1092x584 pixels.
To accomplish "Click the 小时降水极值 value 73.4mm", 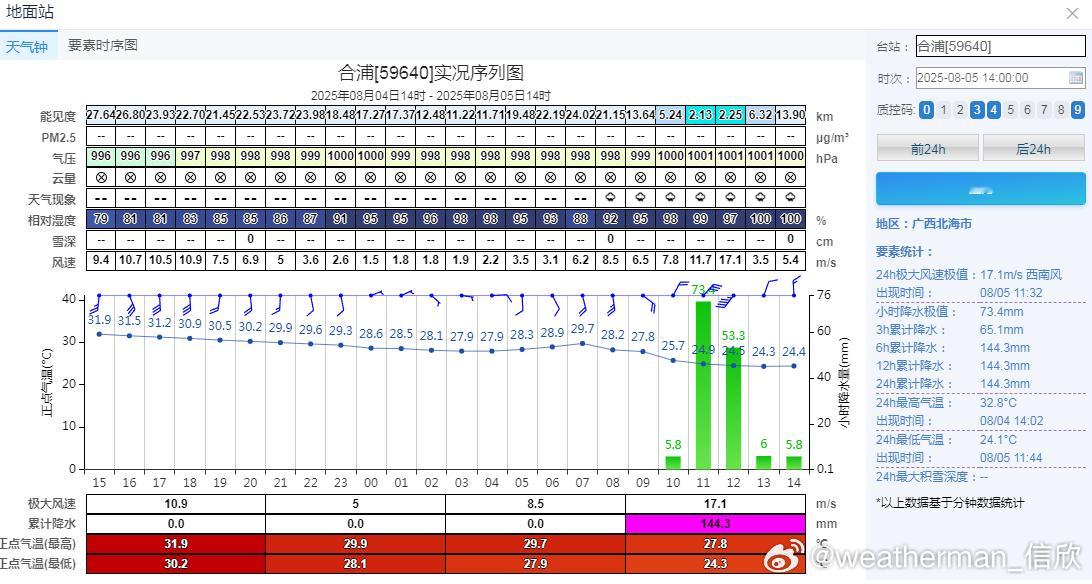I will pos(1001,311).
